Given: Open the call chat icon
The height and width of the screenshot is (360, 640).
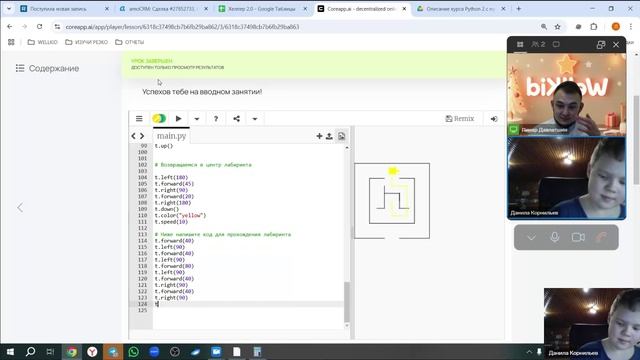Looking at the screenshot, I should (556, 44).
